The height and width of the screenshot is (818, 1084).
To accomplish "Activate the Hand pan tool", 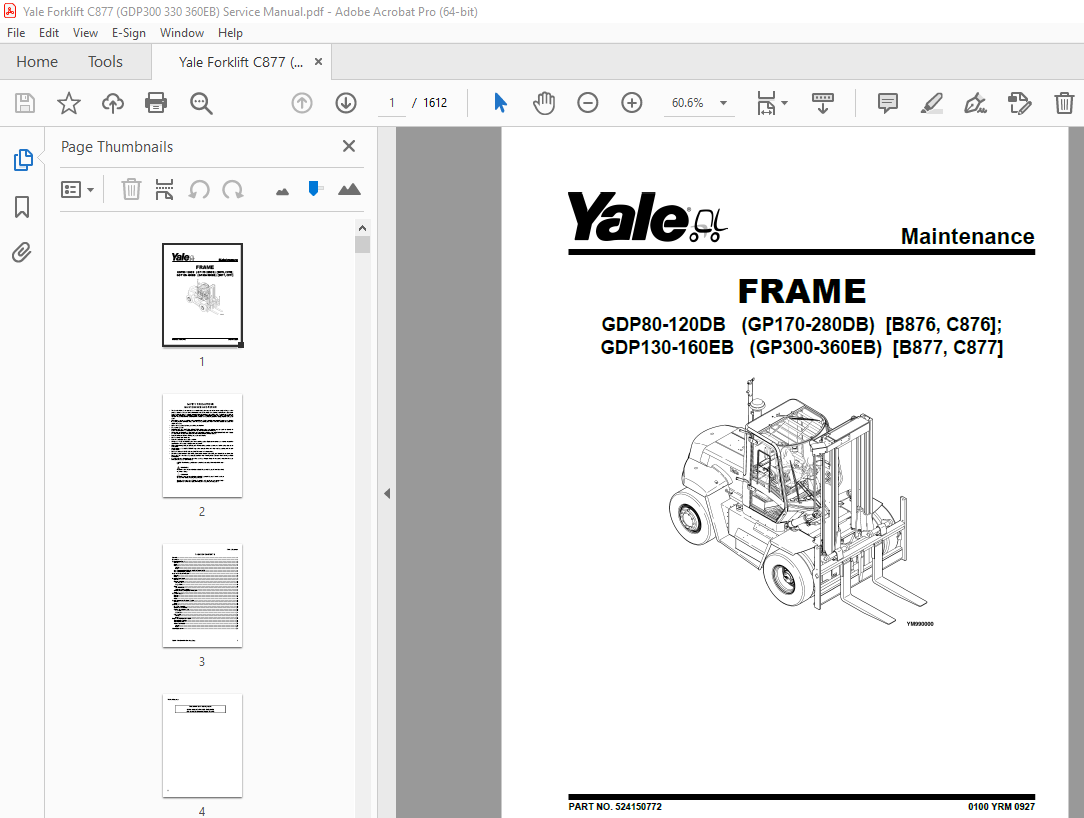I will (x=544, y=103).
